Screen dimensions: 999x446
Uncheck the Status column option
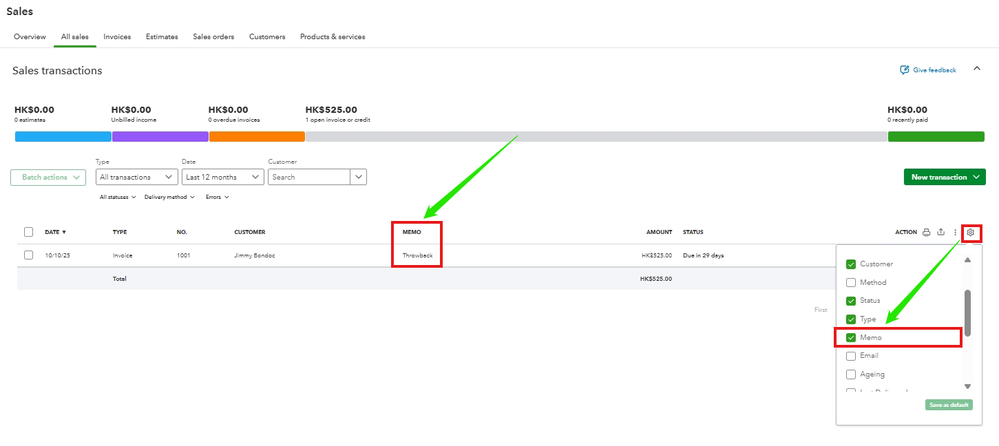tap(851, 301)
